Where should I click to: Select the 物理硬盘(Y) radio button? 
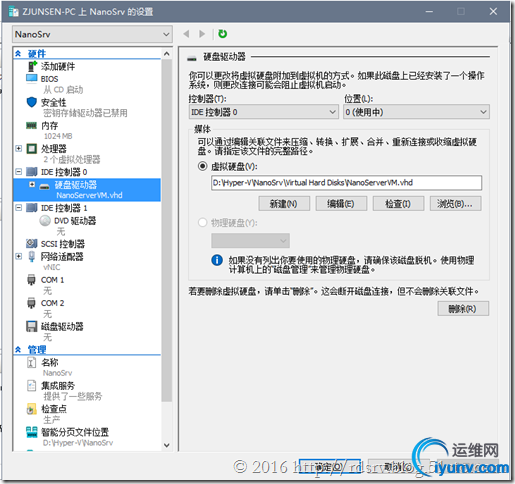tap(202, 222)
